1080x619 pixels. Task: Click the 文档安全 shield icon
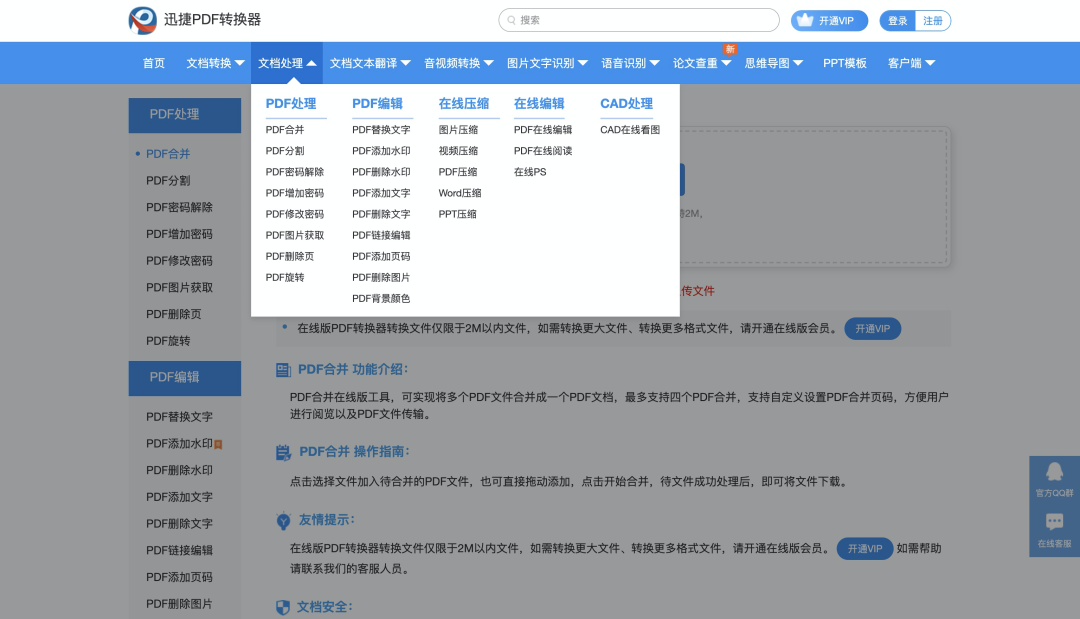pos(282,607)
